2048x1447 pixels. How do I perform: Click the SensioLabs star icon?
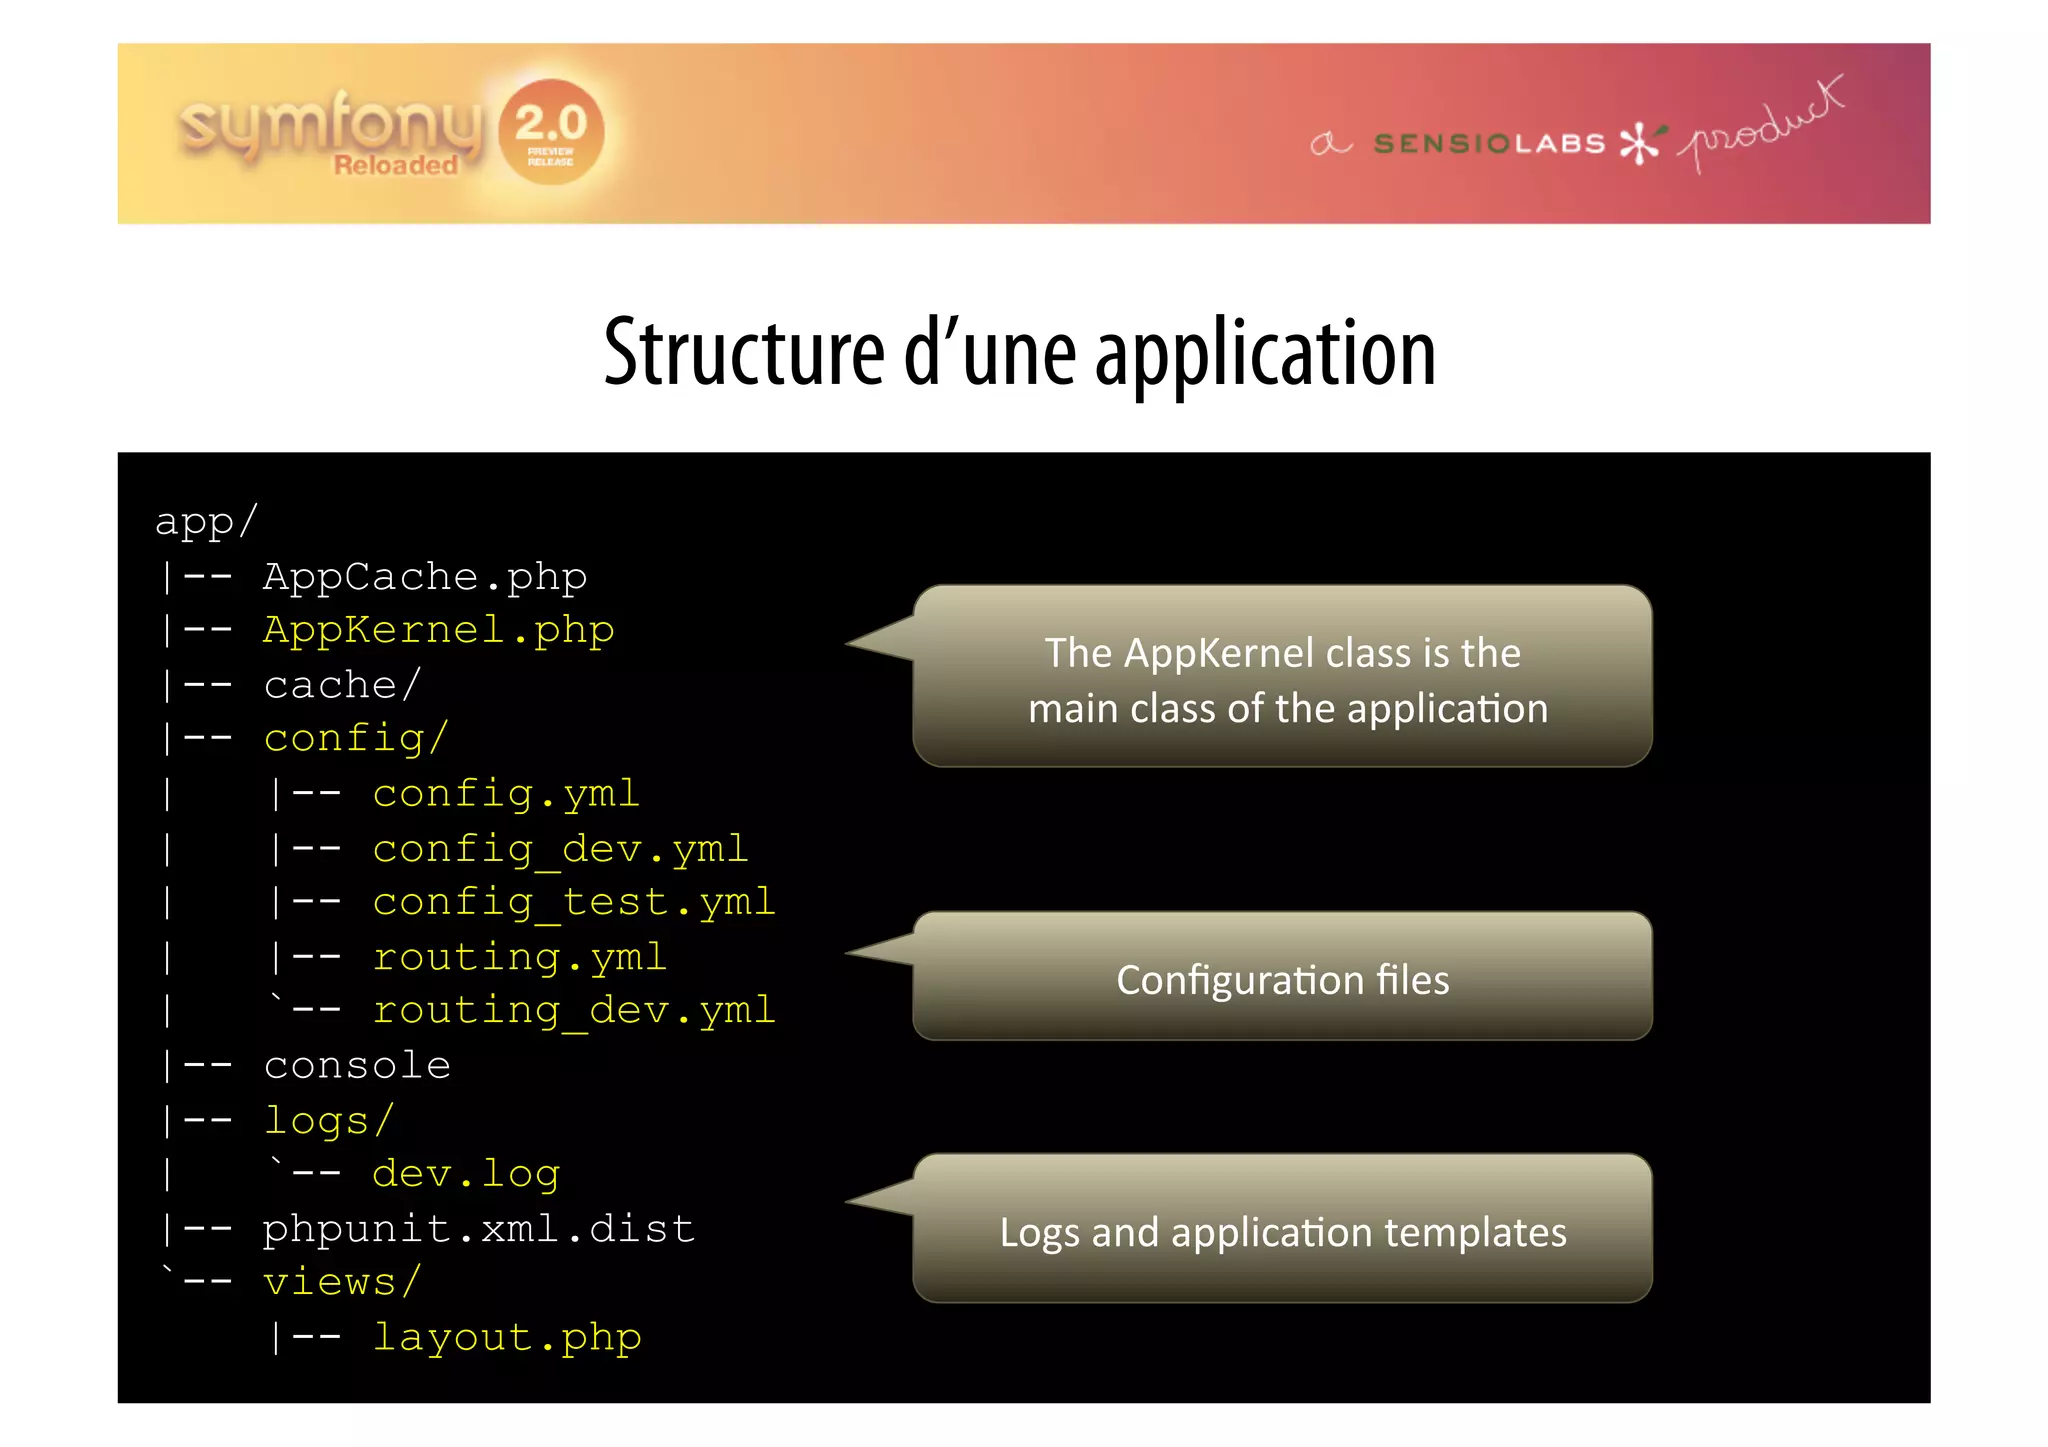(x=1640, y=143)
